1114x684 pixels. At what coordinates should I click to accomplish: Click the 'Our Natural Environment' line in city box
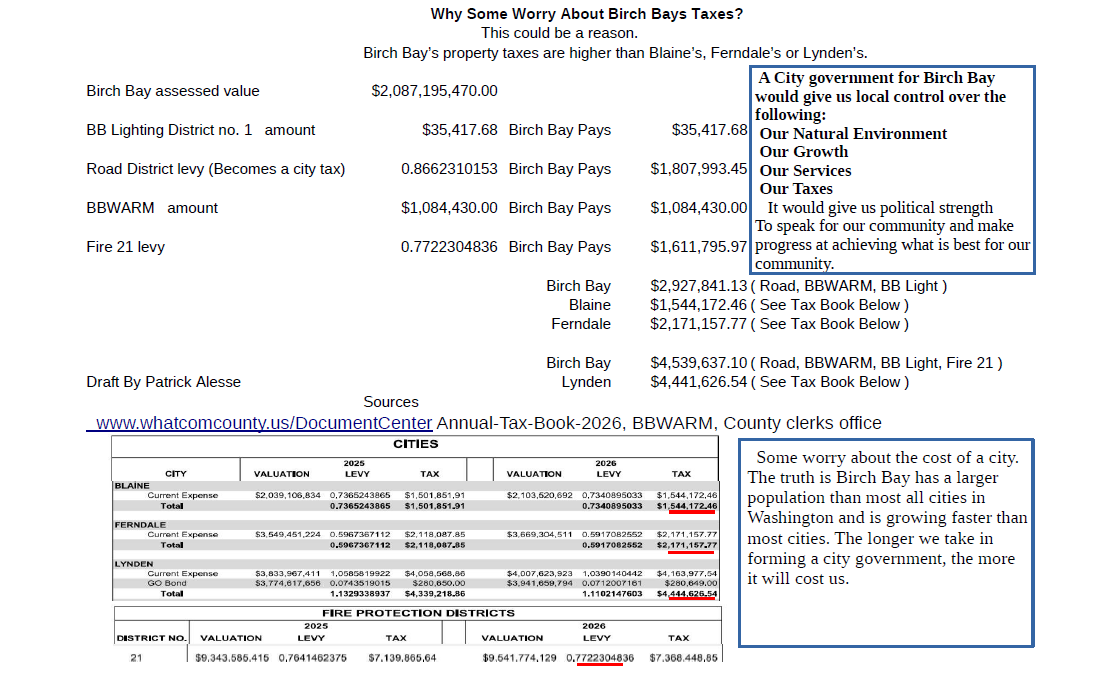click(853, 134)
